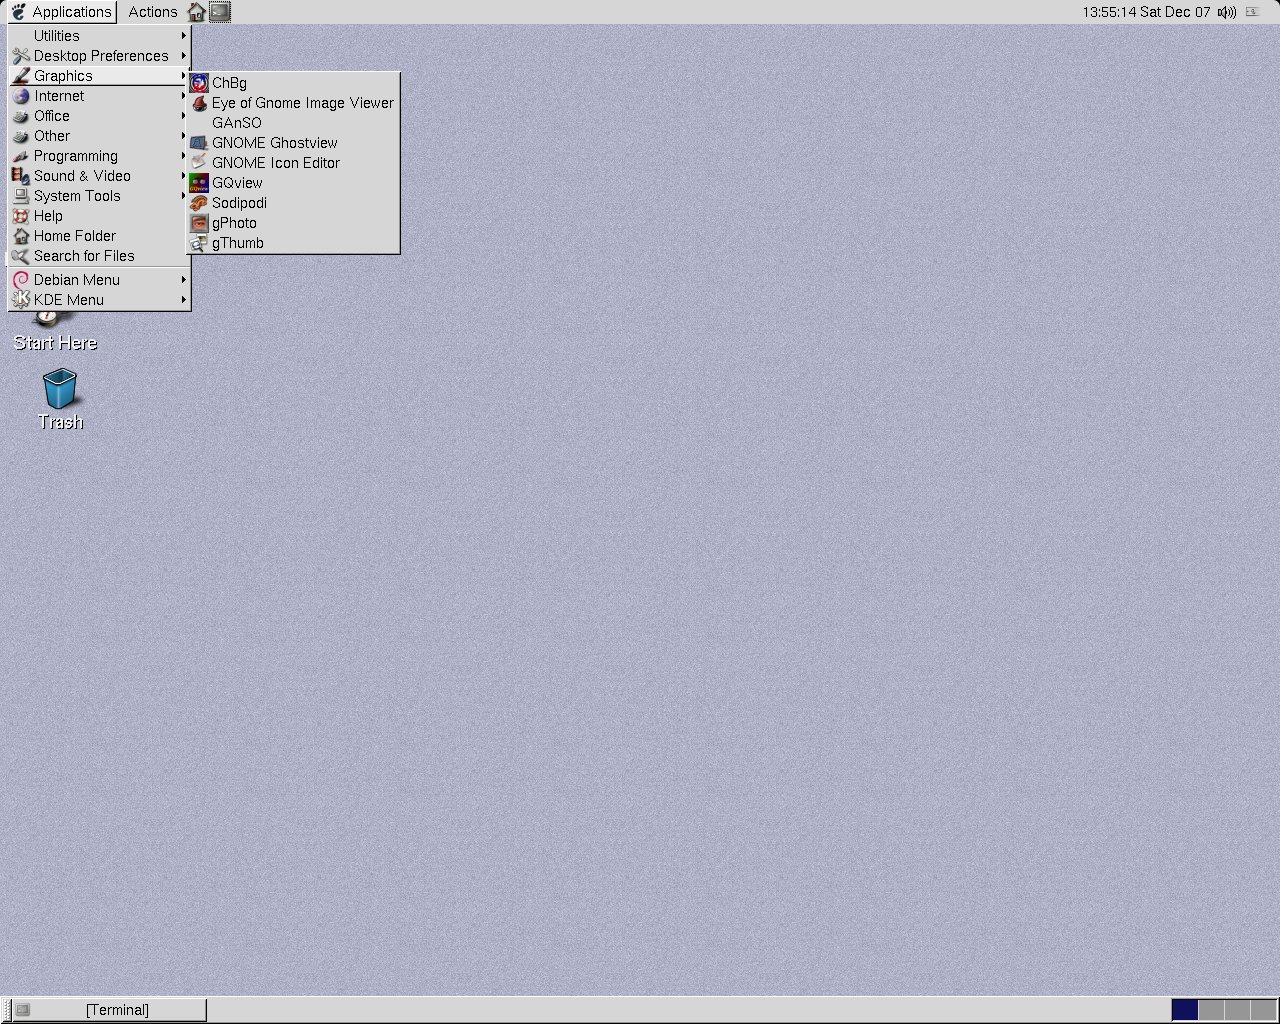This screenshot has height=1024, width=1280.
Task: Launch GQview image viewer
Action: click(237, 183)
